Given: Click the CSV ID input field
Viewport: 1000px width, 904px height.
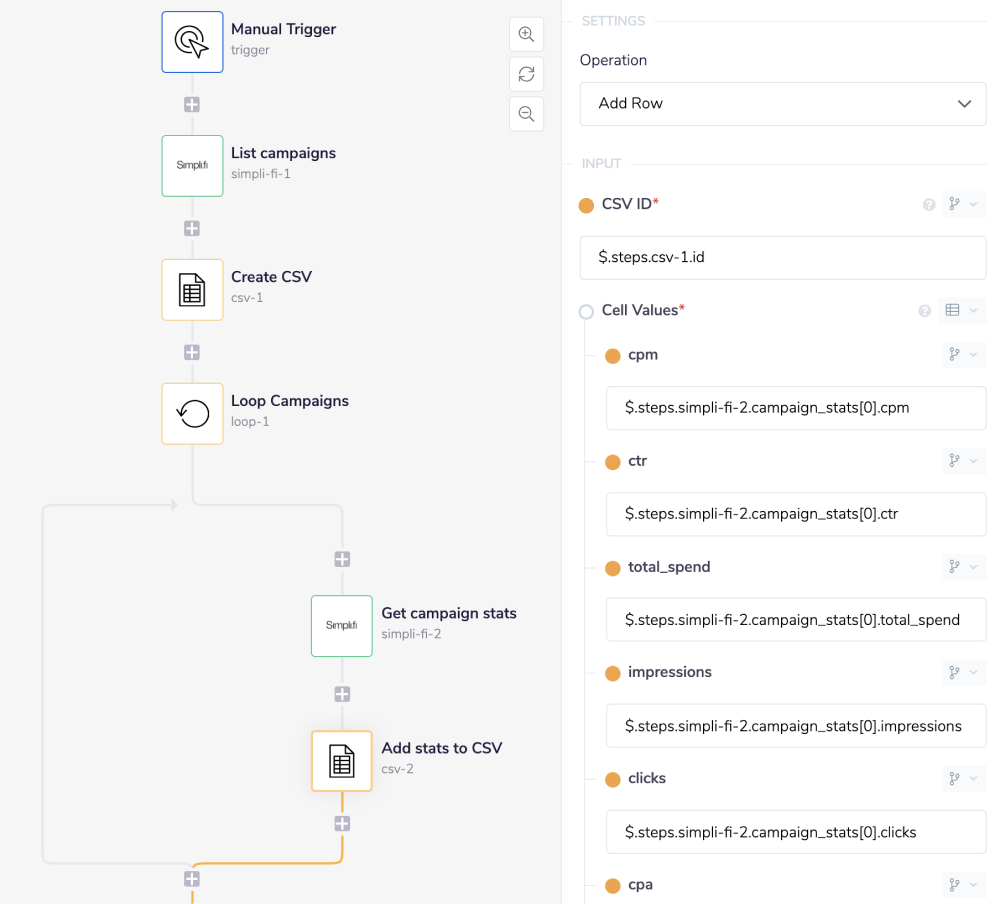Looking at the screenshot, I should point(783,257).
